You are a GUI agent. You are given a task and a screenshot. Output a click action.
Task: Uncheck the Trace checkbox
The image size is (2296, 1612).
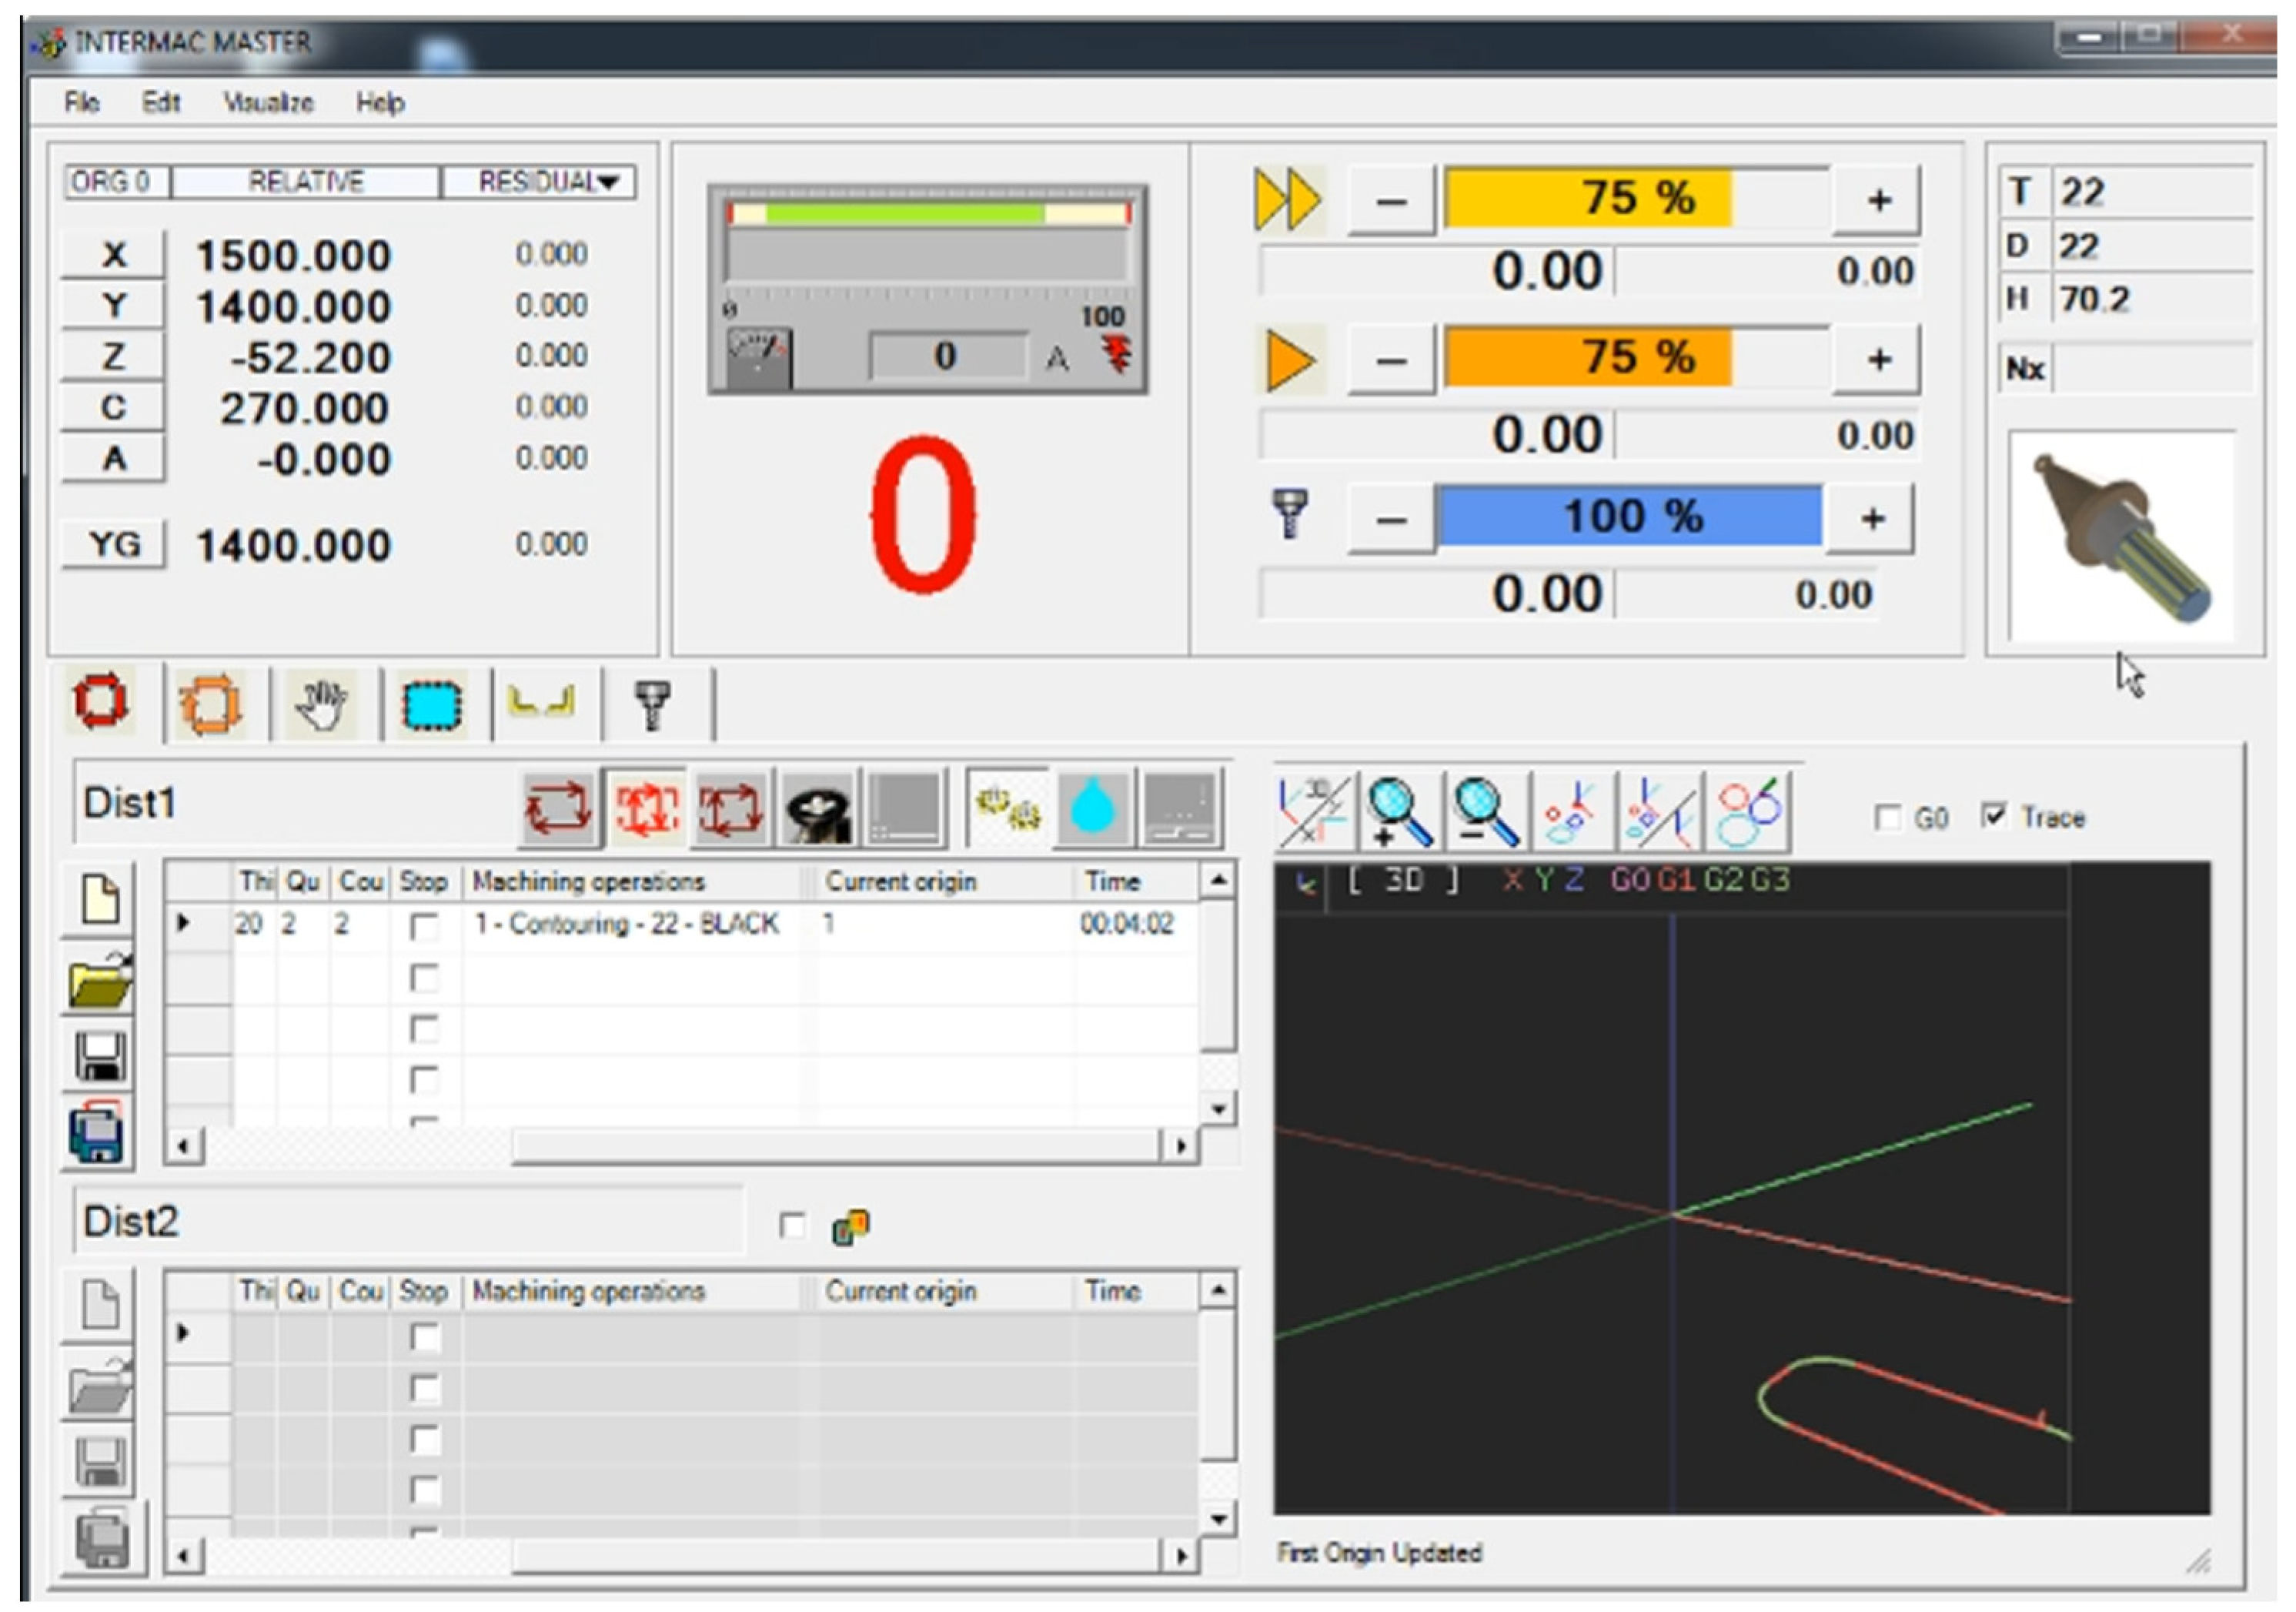1993,816
